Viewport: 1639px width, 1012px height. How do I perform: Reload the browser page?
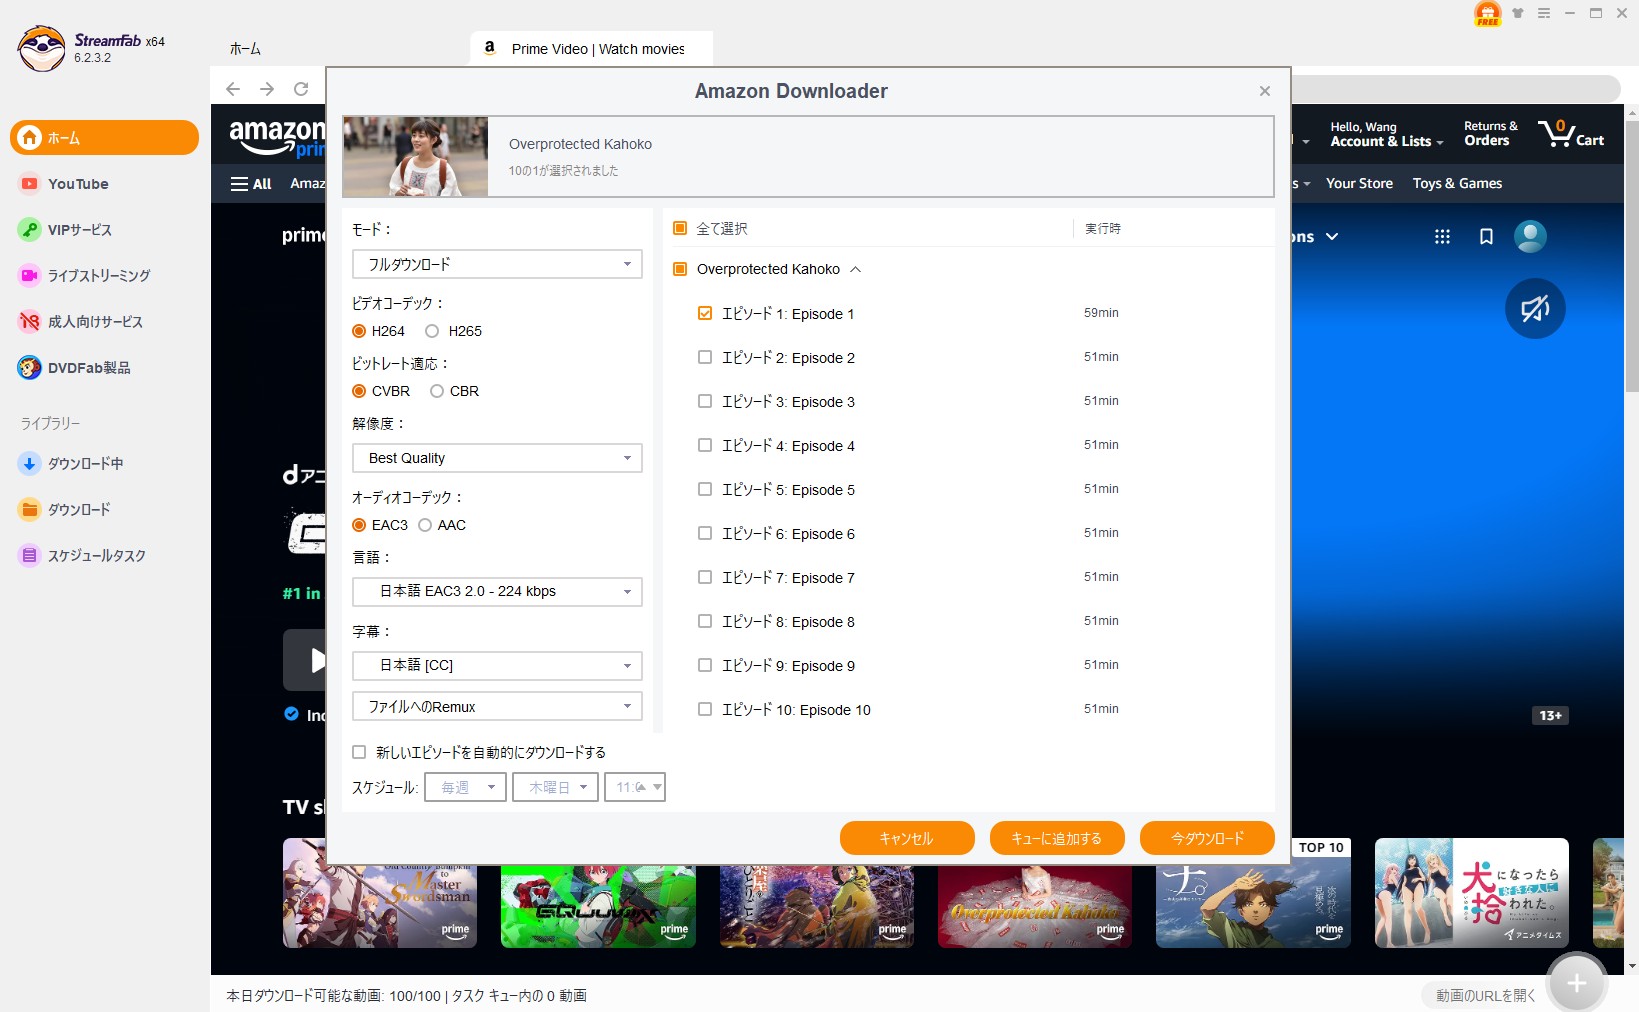coord(301,89)
